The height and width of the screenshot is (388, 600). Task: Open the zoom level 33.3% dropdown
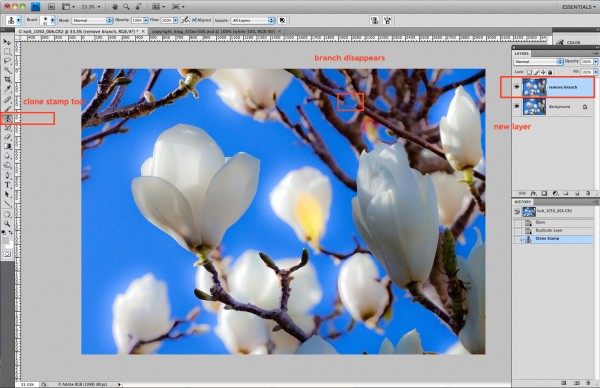tap(91, 7)
